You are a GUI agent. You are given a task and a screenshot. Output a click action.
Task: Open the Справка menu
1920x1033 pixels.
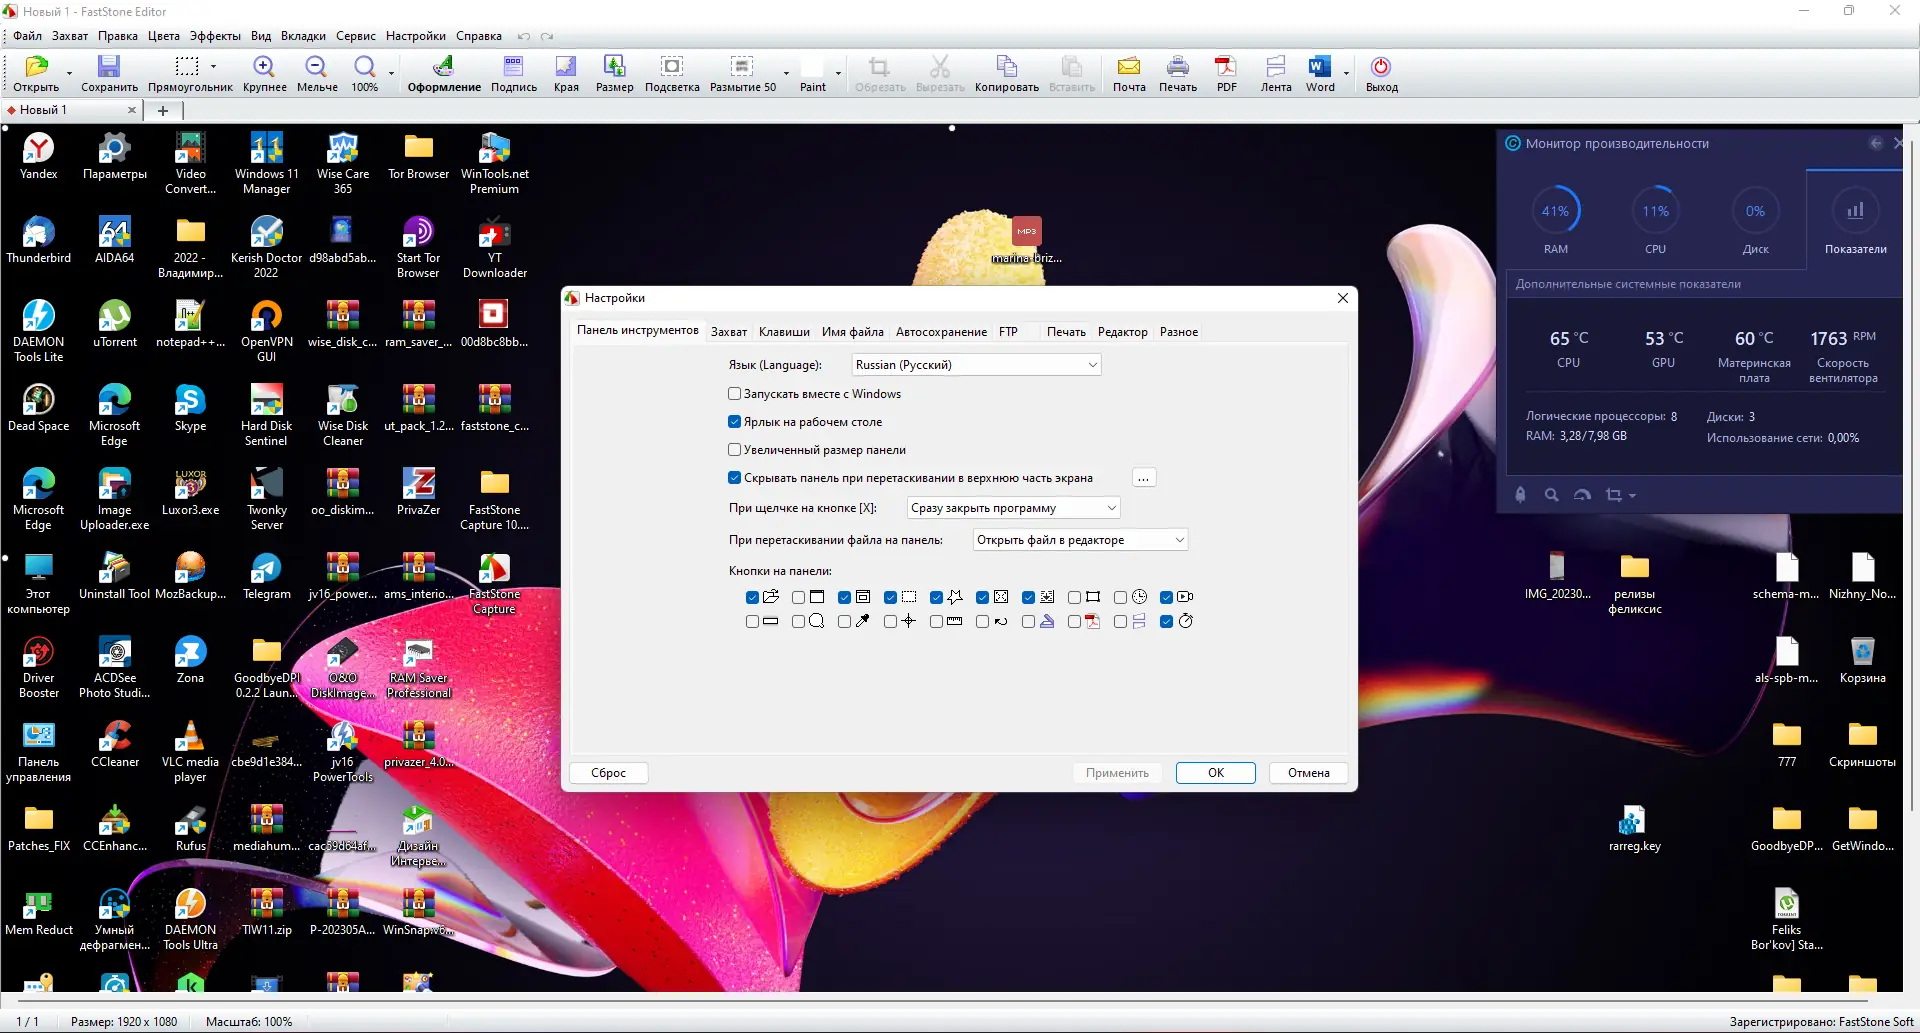[x=479, y=36]
